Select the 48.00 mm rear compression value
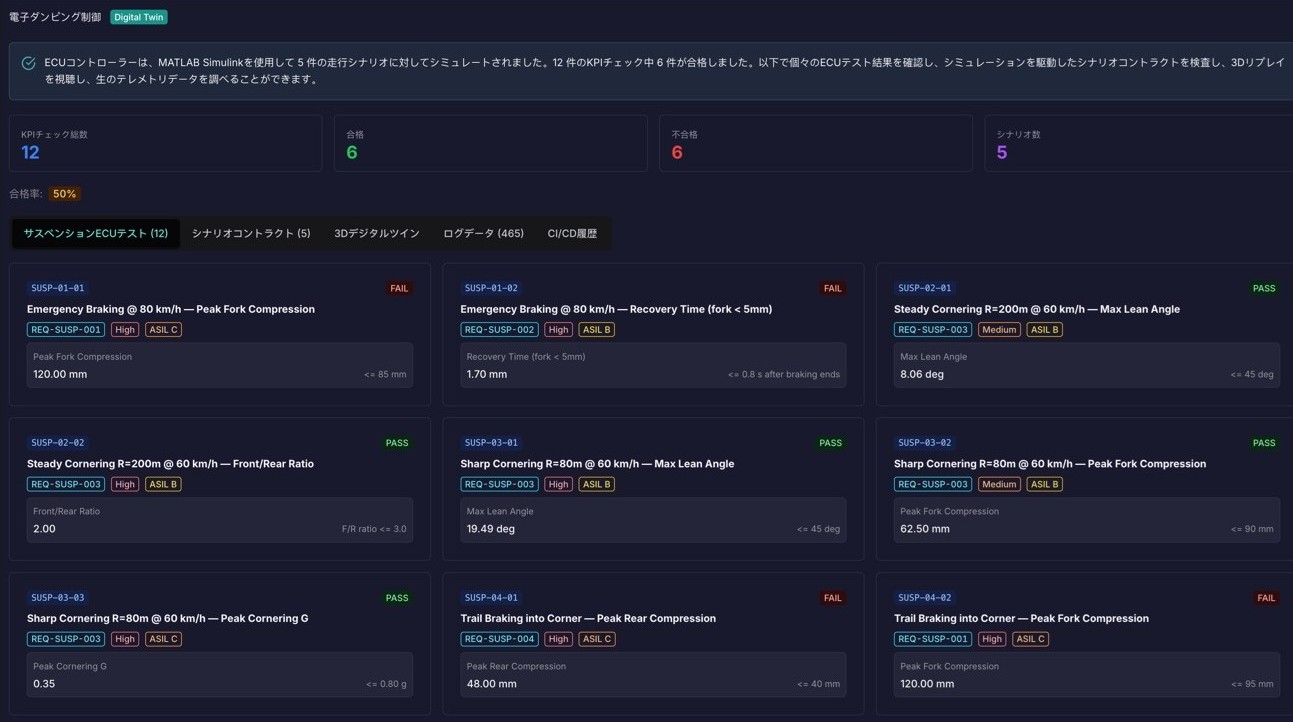Image resolution: width=1293 pixels, height=722 pixels. pos(492,684)
